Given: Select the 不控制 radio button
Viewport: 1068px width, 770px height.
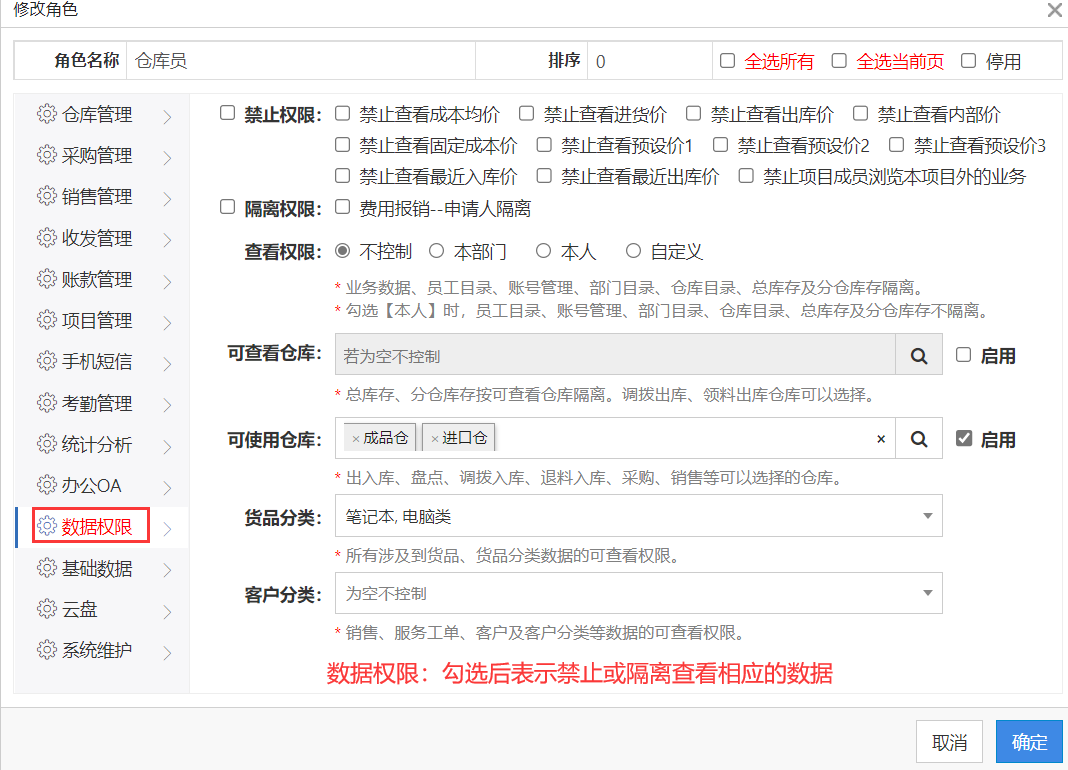Looking at the screenshot, I should (x=343, y=251).
